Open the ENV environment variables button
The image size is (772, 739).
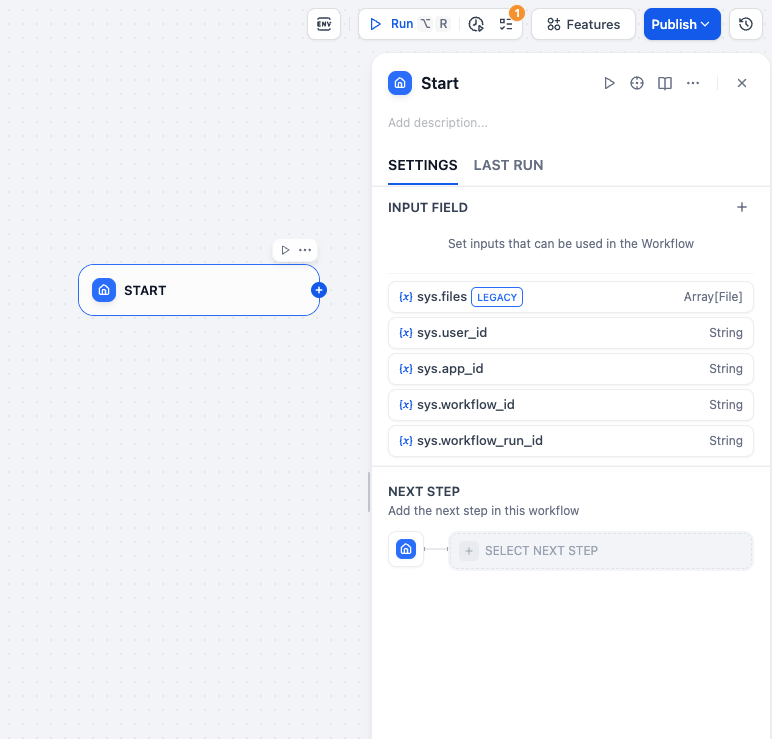[x=324, y=24]
